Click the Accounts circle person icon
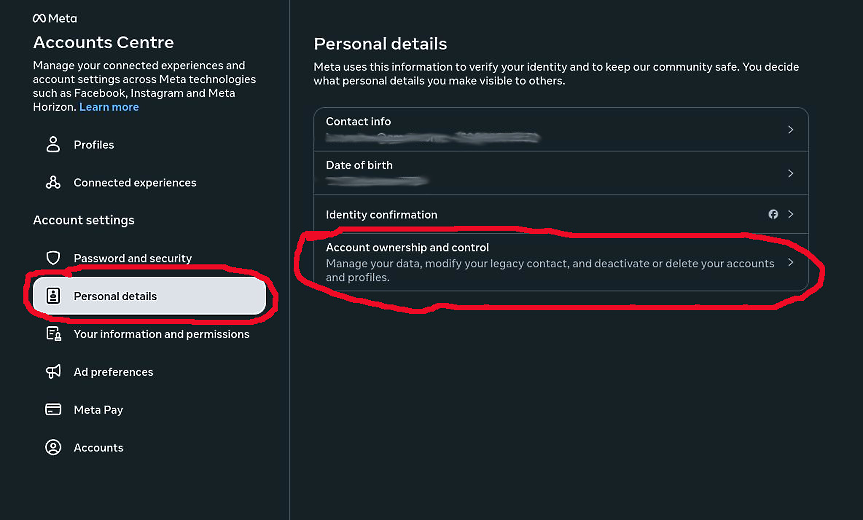This screenshot has width=863, height=520. coord(53,447)
